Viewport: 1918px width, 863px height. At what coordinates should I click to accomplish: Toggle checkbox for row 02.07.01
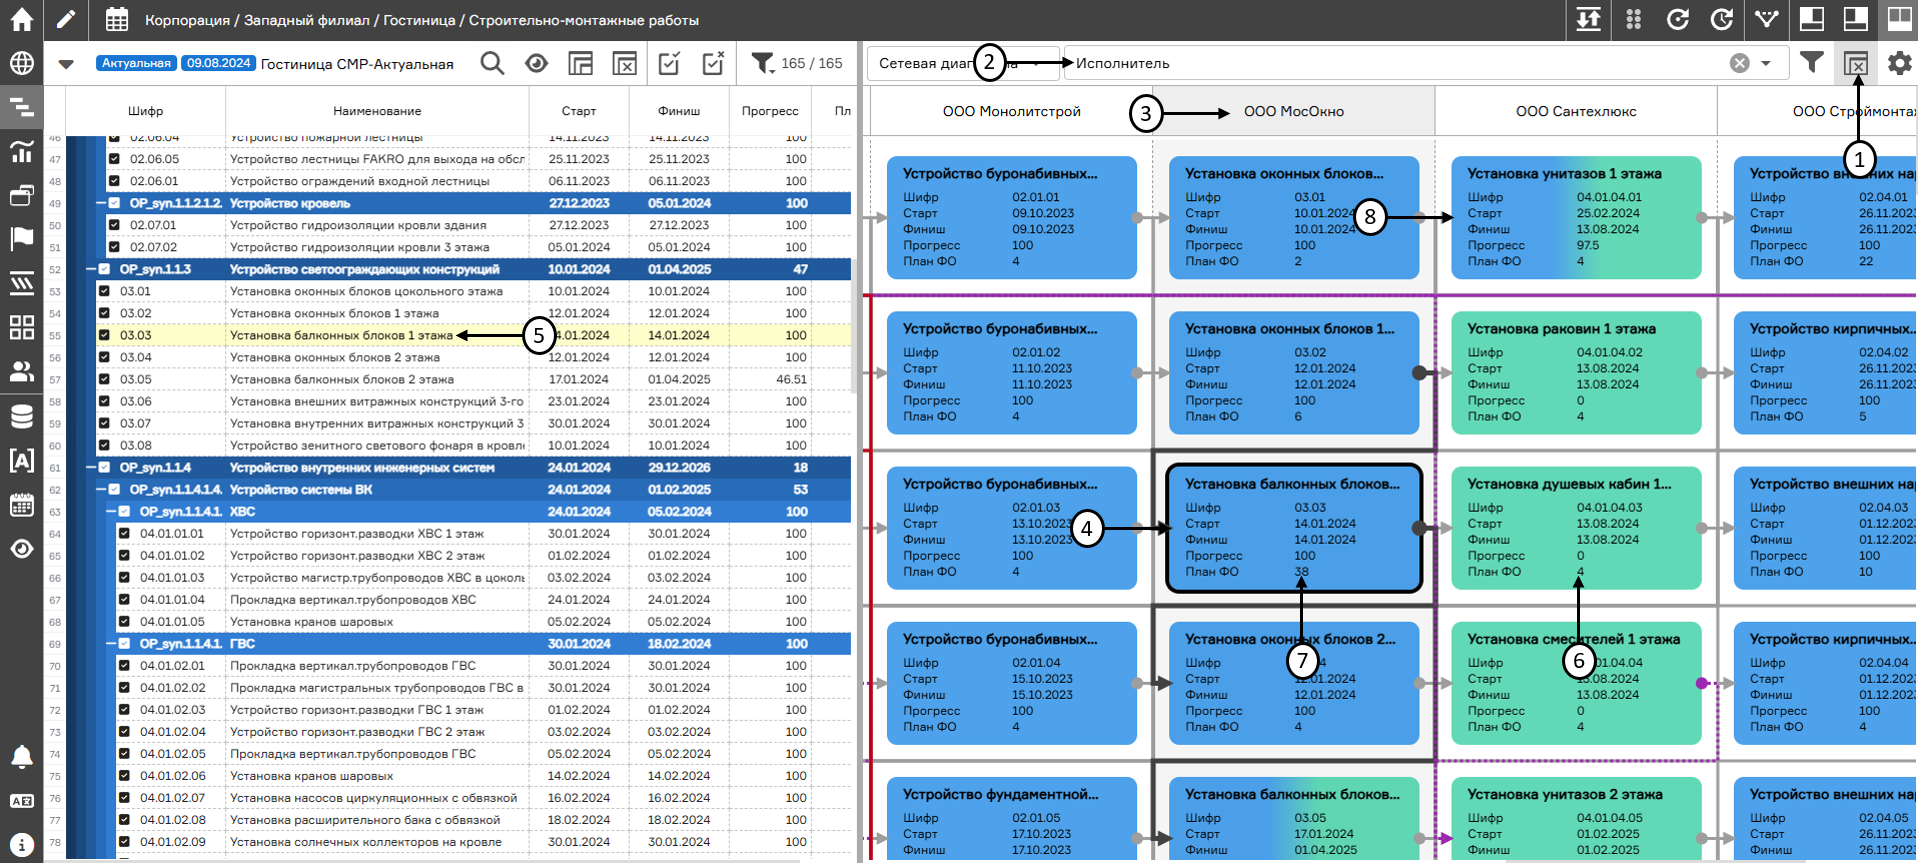coord(114,225)
